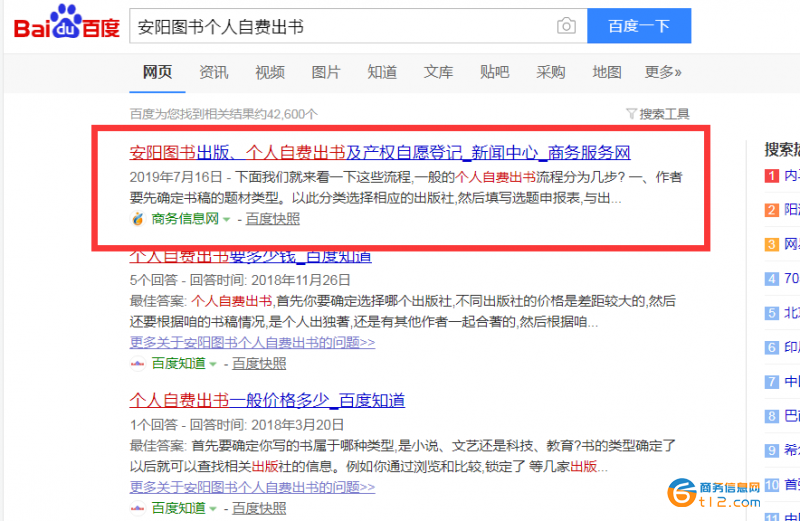The height and width of the screenshot is (521, 800).
Task: Click hot search rank 1 badge
Action: (x=771, y=176)
